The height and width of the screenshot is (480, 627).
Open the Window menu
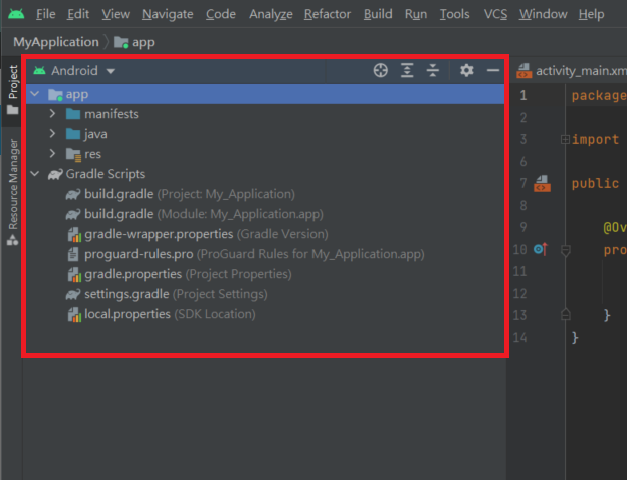pyautogui.click(x=543, y=14)
